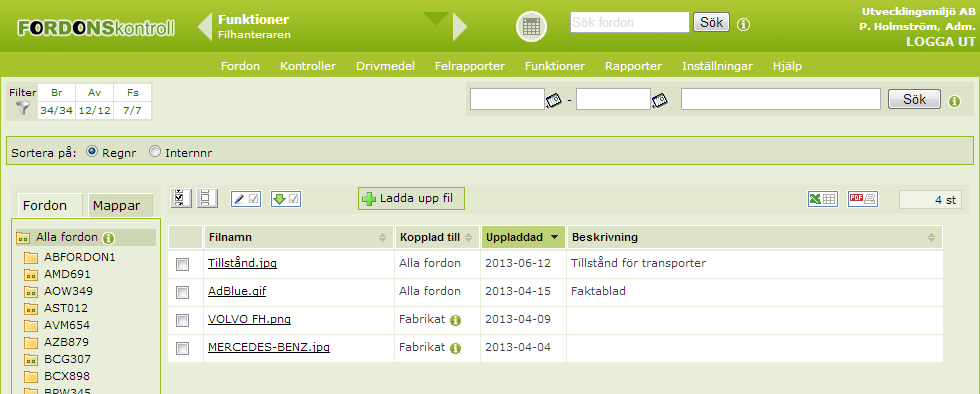The height and width of the screenshot is (394, 980).
Task: Select the Fs 7/7 filter cell
Action: (132, 101)
